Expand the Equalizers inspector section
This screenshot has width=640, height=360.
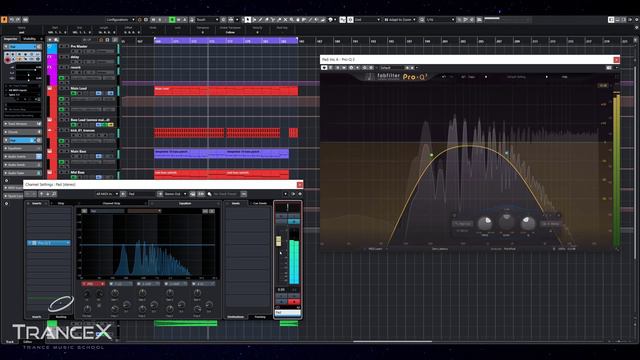(x=22, y=148)
